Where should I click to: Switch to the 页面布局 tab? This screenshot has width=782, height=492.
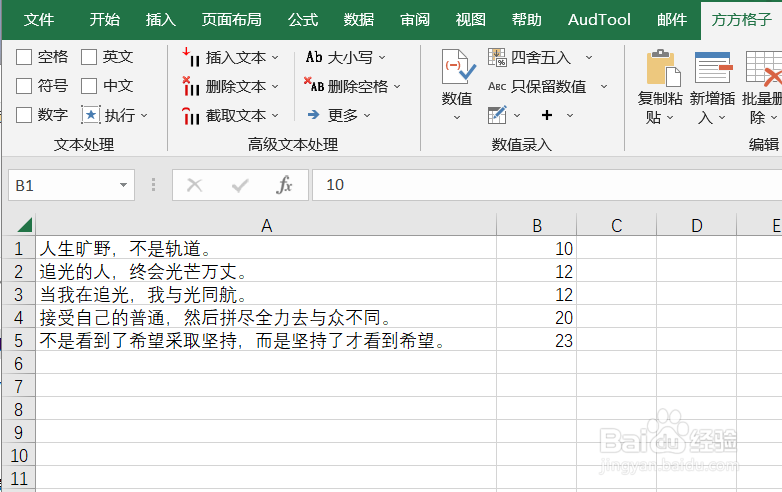coord(231,19)
